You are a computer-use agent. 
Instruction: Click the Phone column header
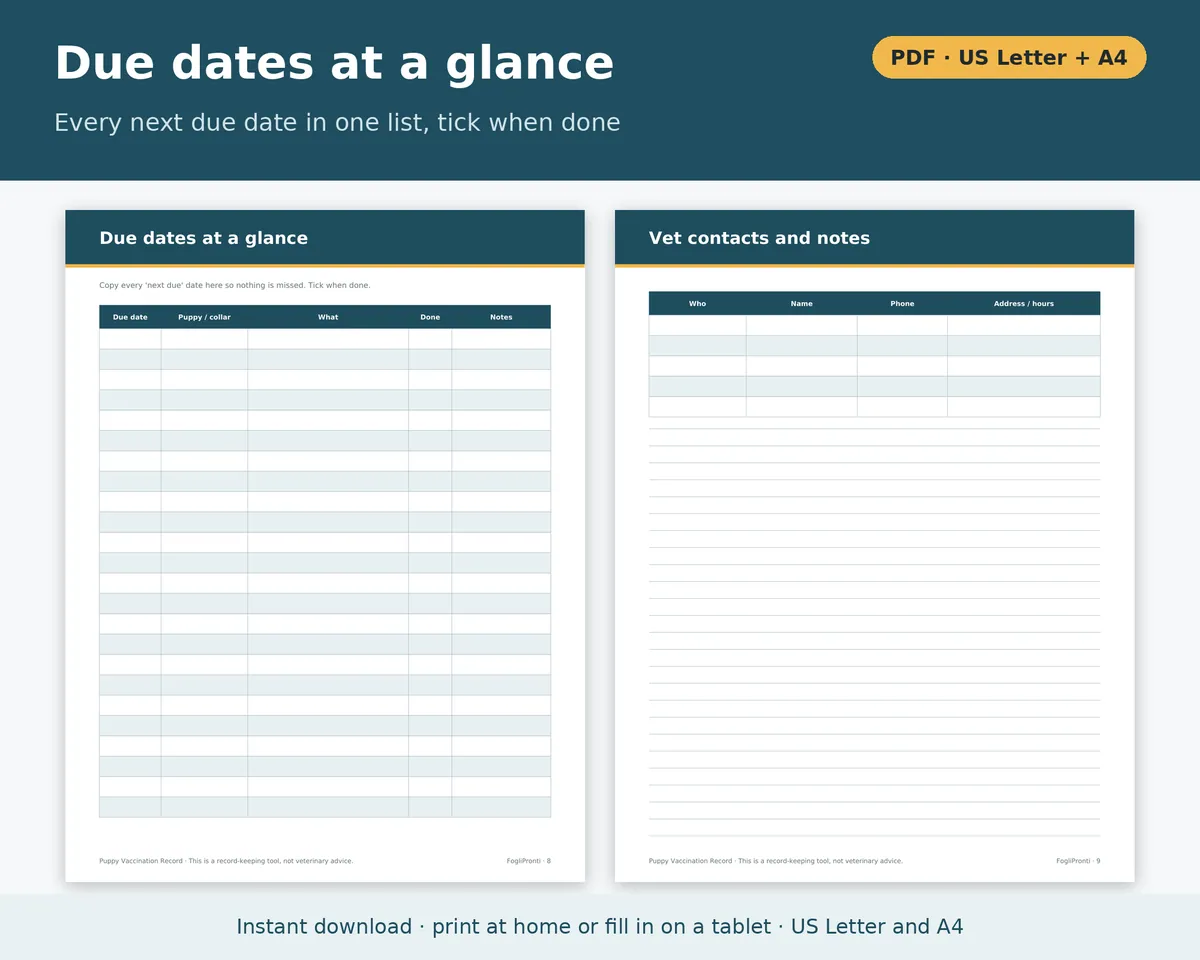902,304
